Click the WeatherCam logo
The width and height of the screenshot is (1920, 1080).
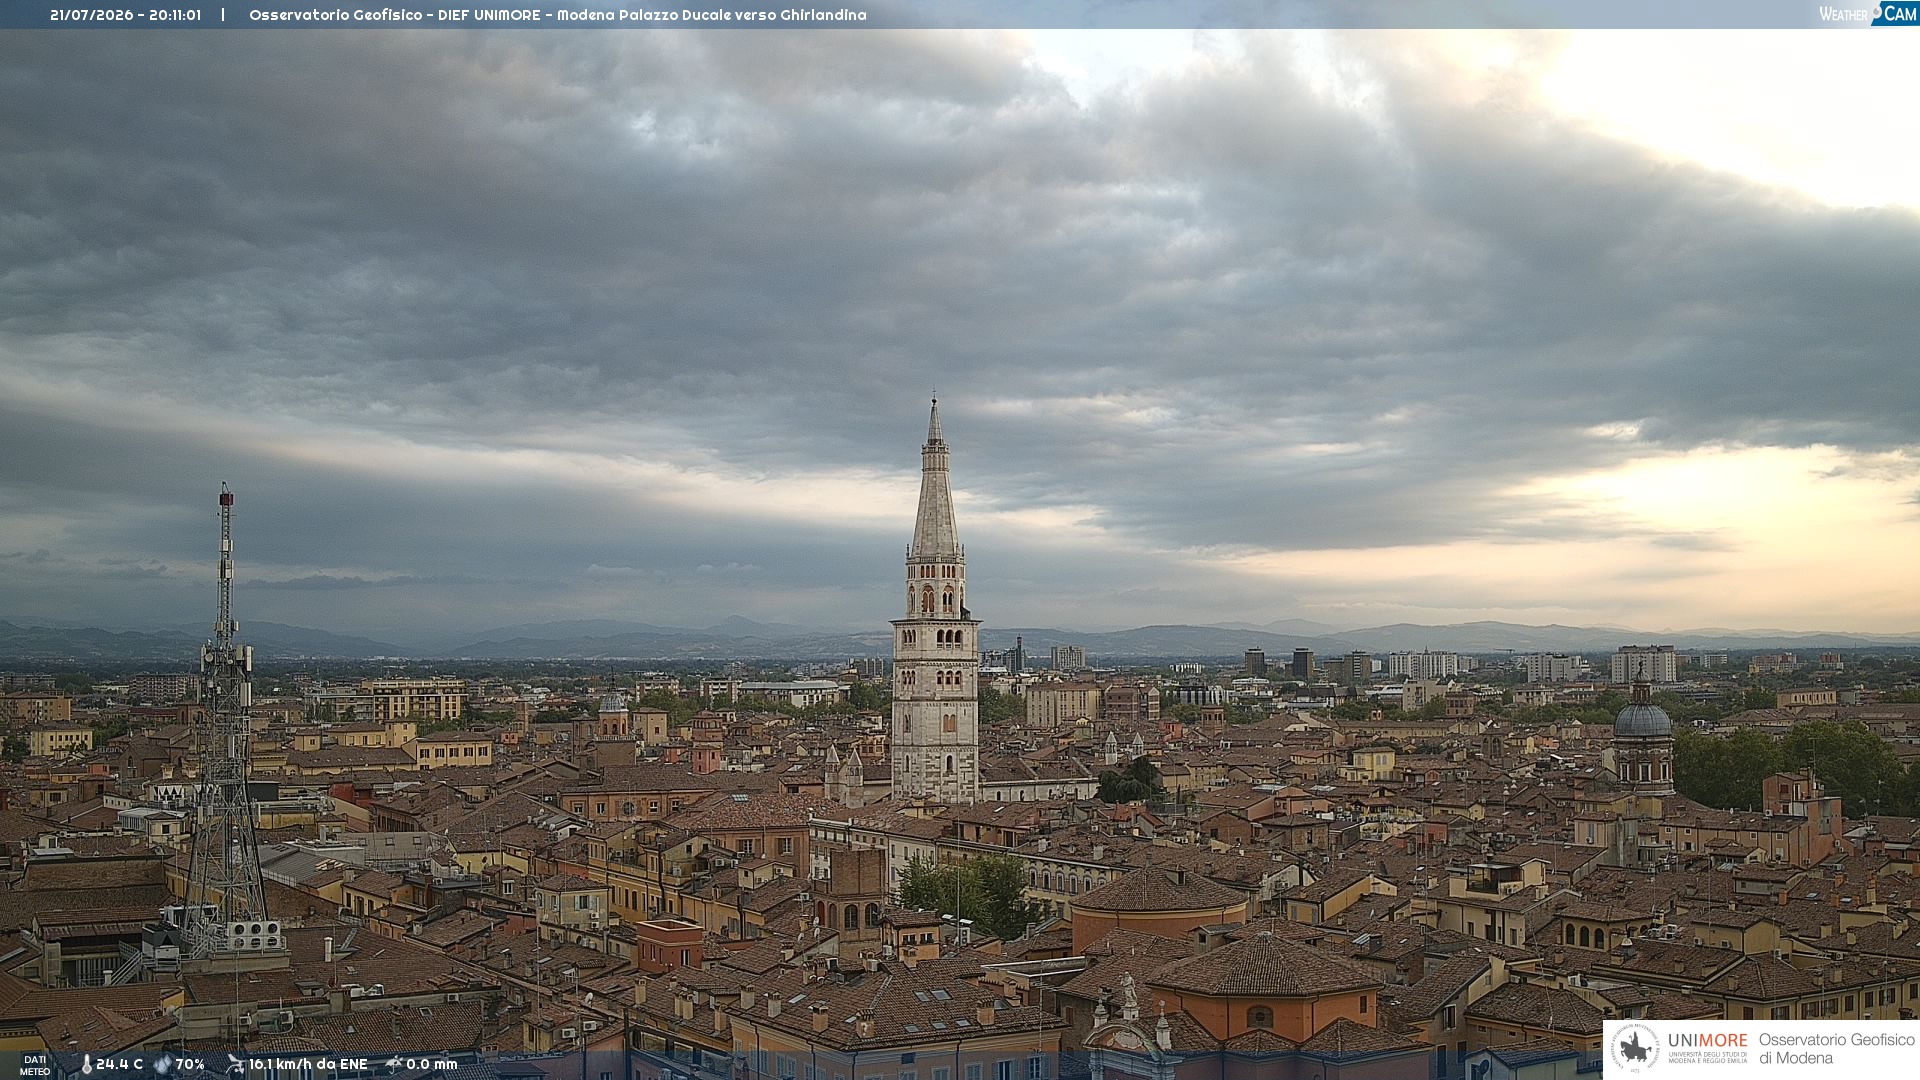coord(1868,14)
